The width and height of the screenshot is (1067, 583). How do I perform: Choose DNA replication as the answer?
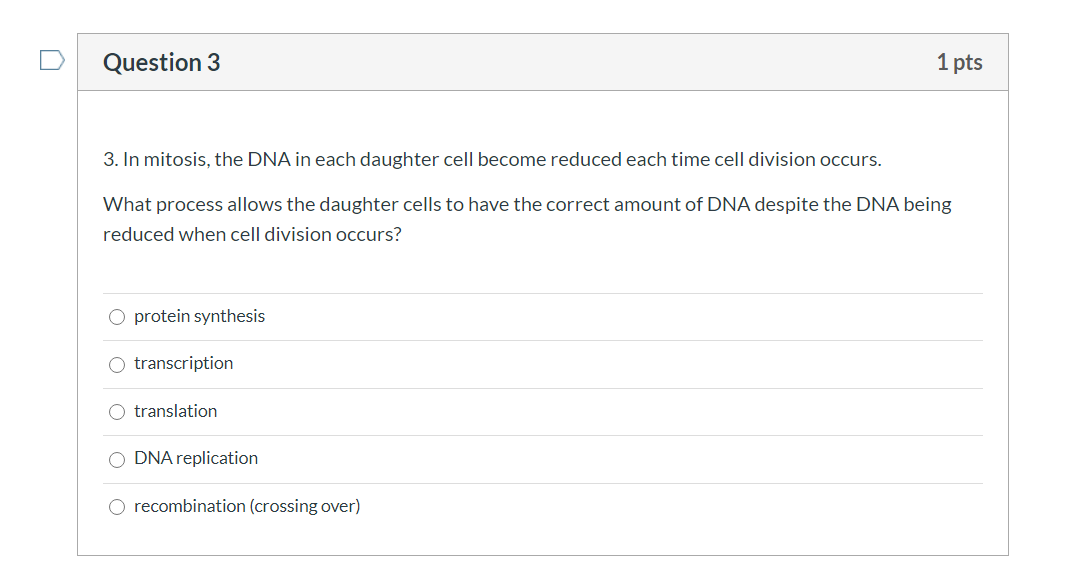(116, 459)
